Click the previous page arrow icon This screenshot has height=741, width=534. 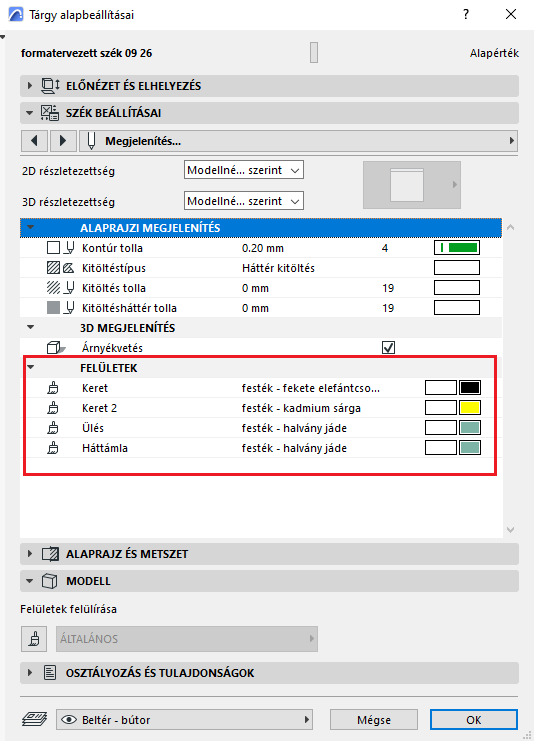pos(34,141)
